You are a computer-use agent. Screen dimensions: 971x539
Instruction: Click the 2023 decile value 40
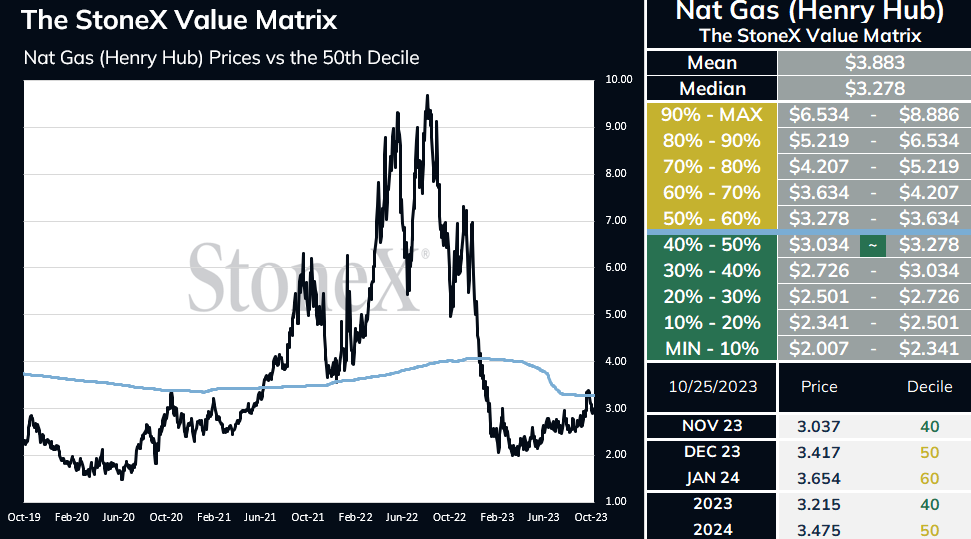(x=930, y=504)
